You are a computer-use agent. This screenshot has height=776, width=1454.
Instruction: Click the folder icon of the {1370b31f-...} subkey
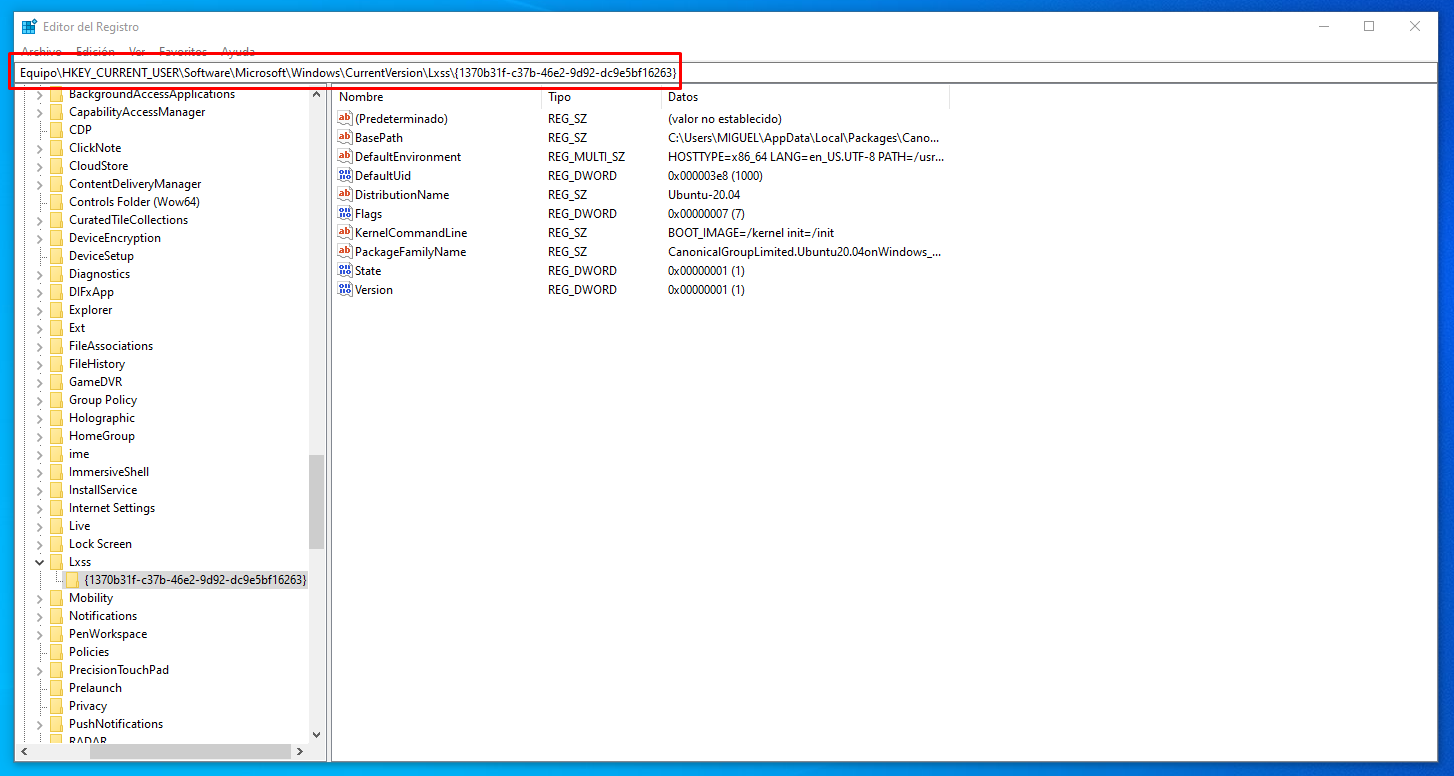coord(72,580)
